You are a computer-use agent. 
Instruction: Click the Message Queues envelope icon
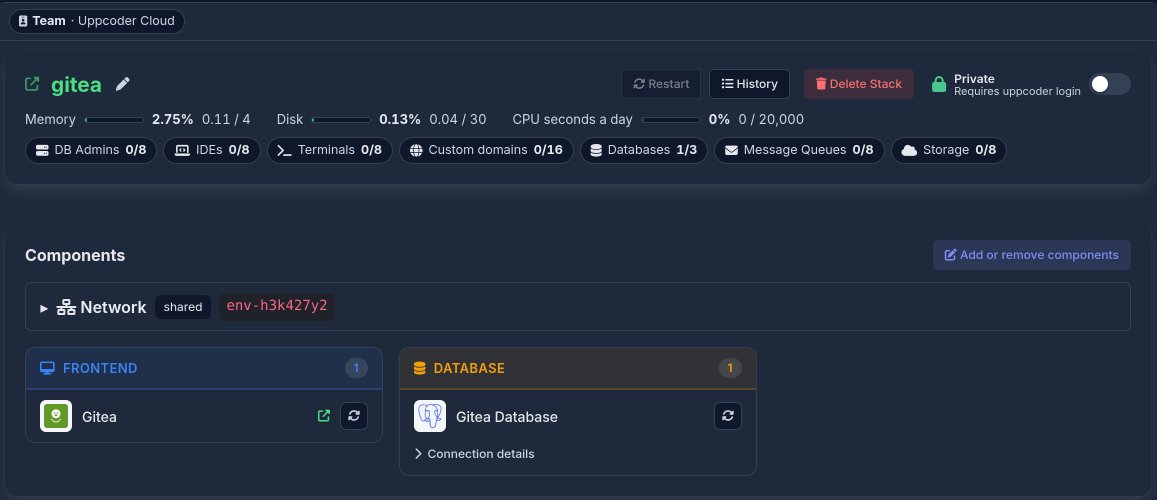click(731, 150)
